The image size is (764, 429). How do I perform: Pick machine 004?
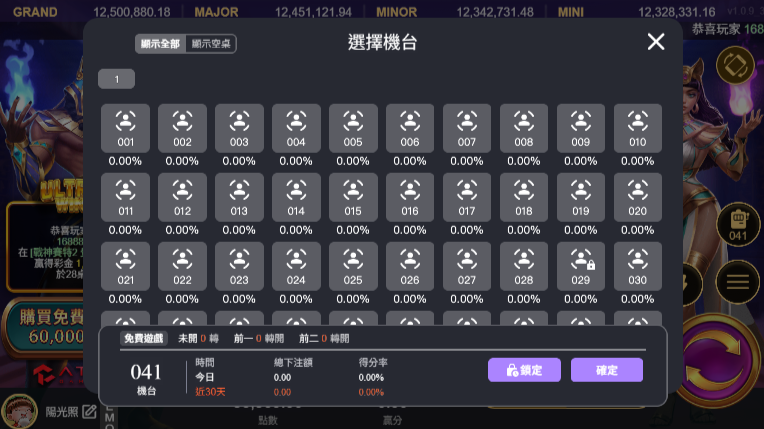pyautogui.click(x=296, y=128)
